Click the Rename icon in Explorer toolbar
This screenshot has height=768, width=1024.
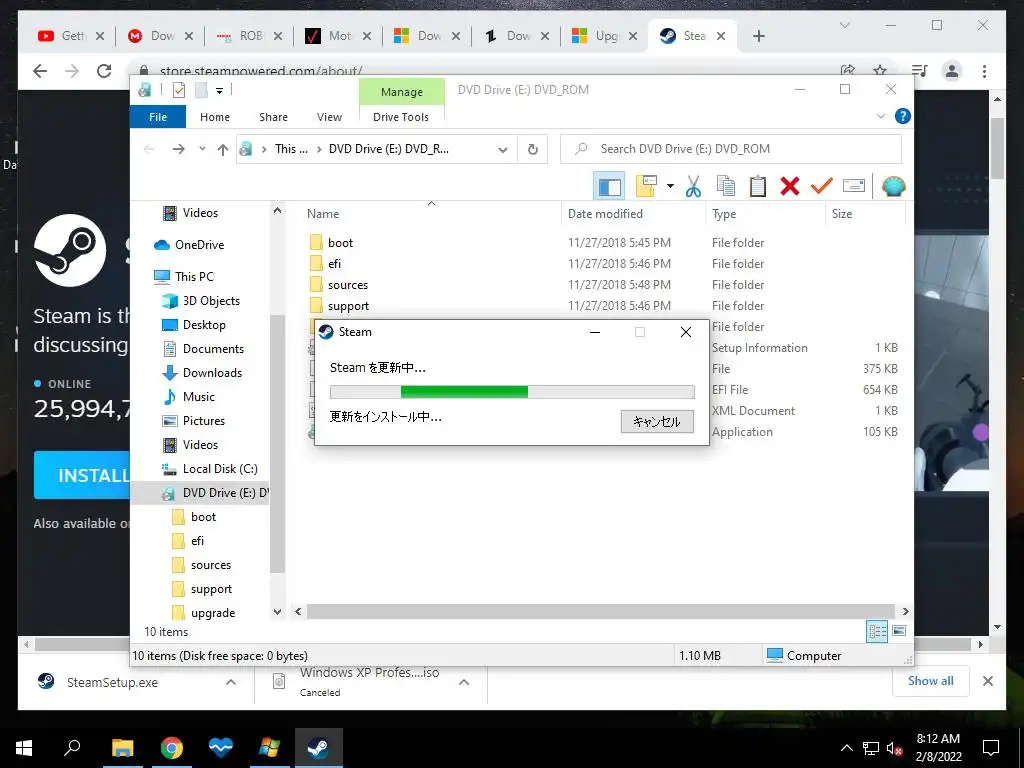[854, 186]
